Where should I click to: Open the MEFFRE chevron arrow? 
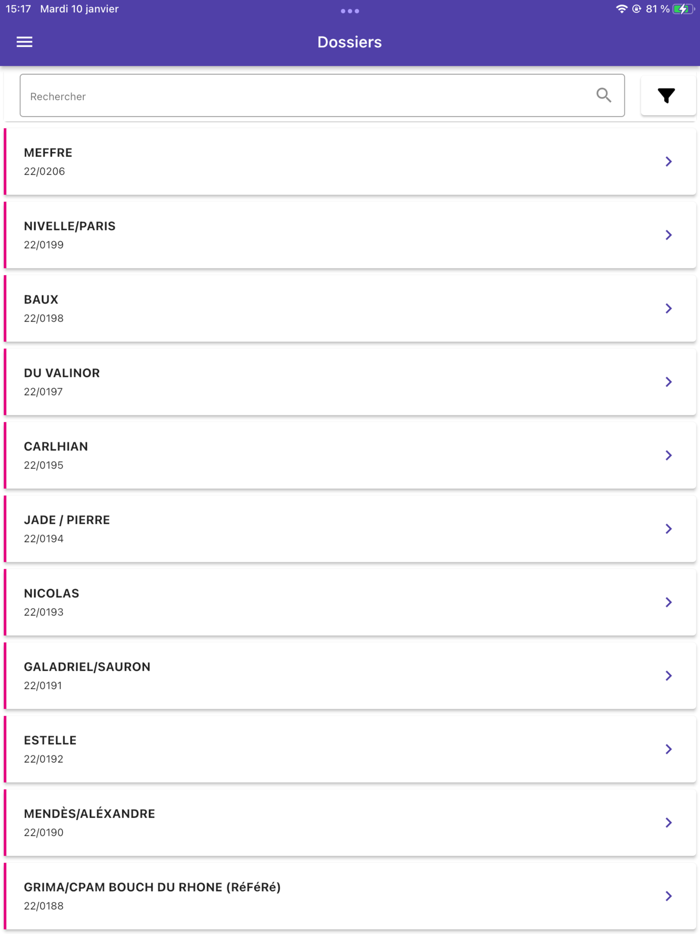tap(668, 162)
